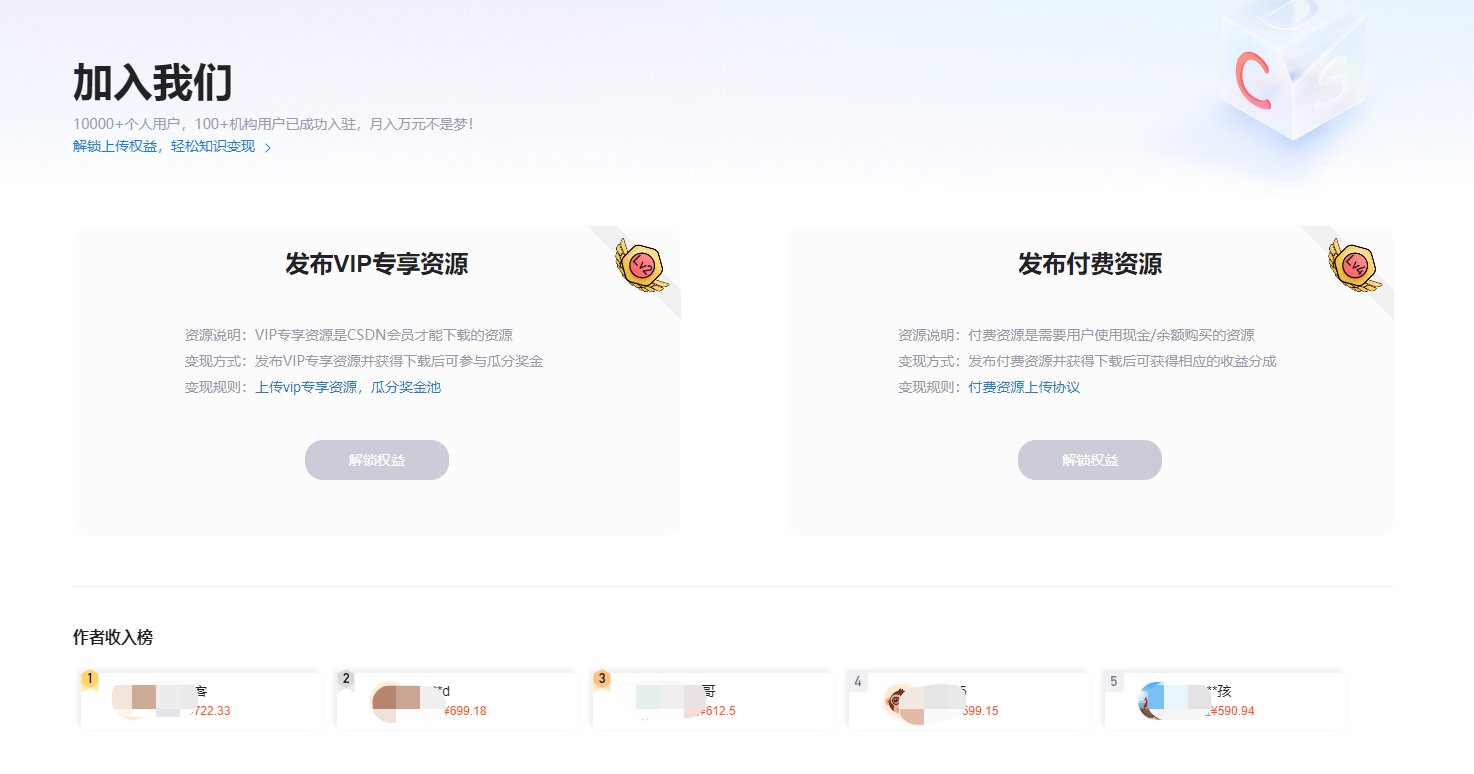The height and width of the screenshot is (774, 1474).
Task: Click the number 4 rank marker
Action: [x=858, y=678]
